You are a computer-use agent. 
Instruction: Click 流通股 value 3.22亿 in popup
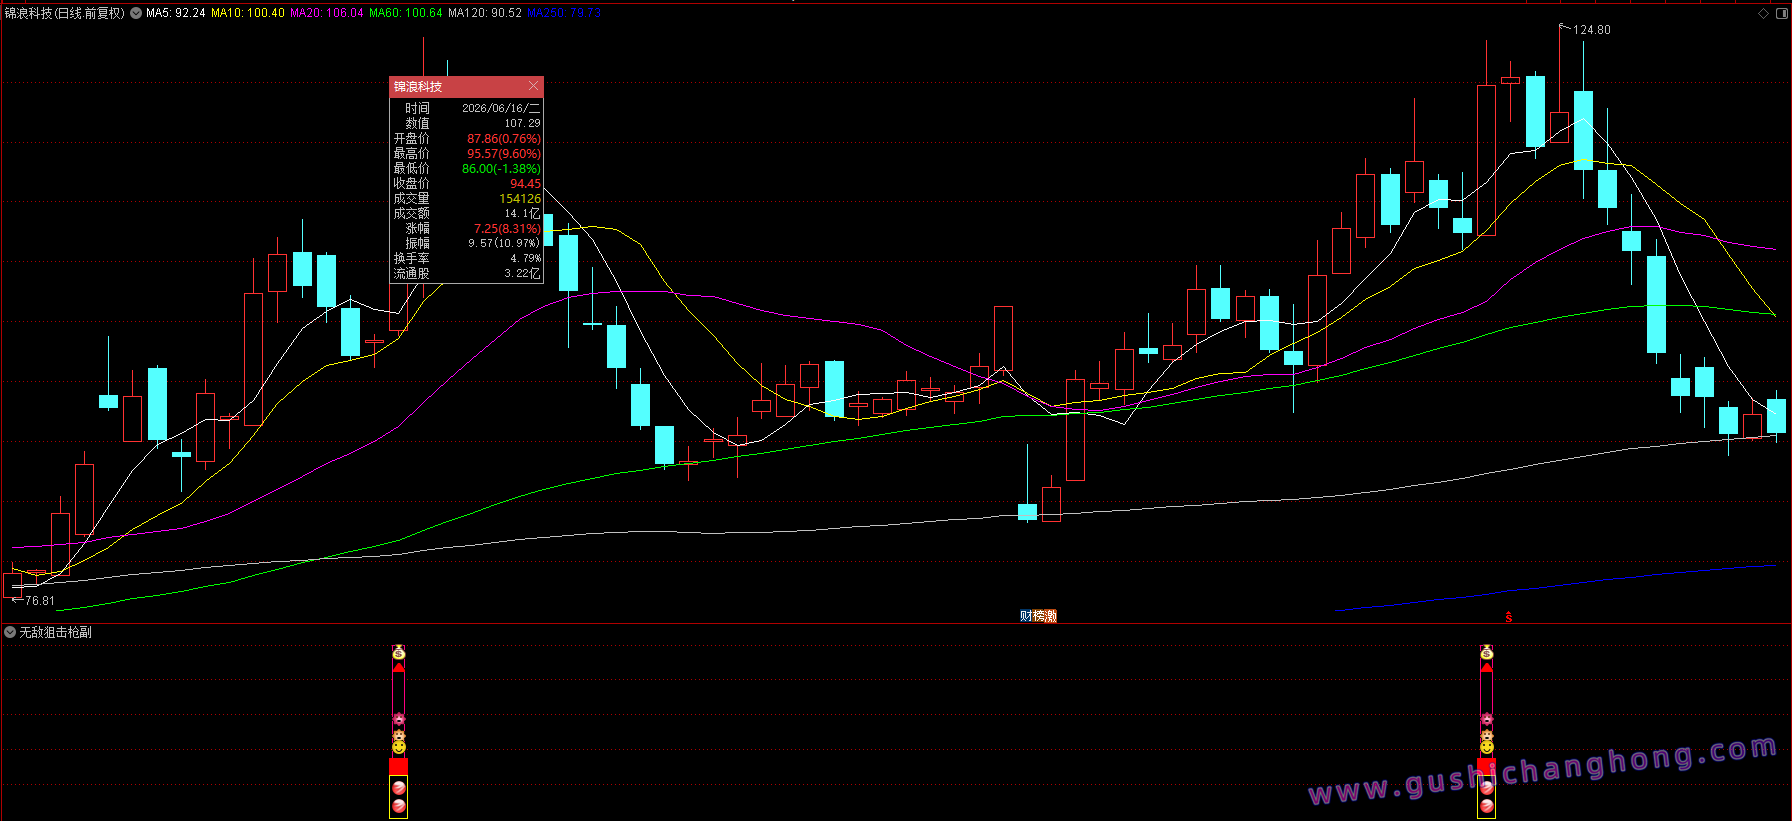[x=522, y=273]
